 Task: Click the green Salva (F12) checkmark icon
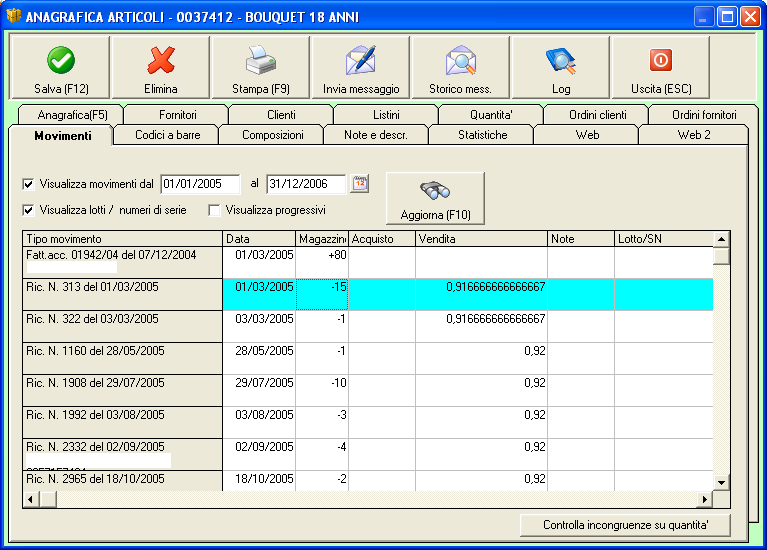tap(61, 60)
